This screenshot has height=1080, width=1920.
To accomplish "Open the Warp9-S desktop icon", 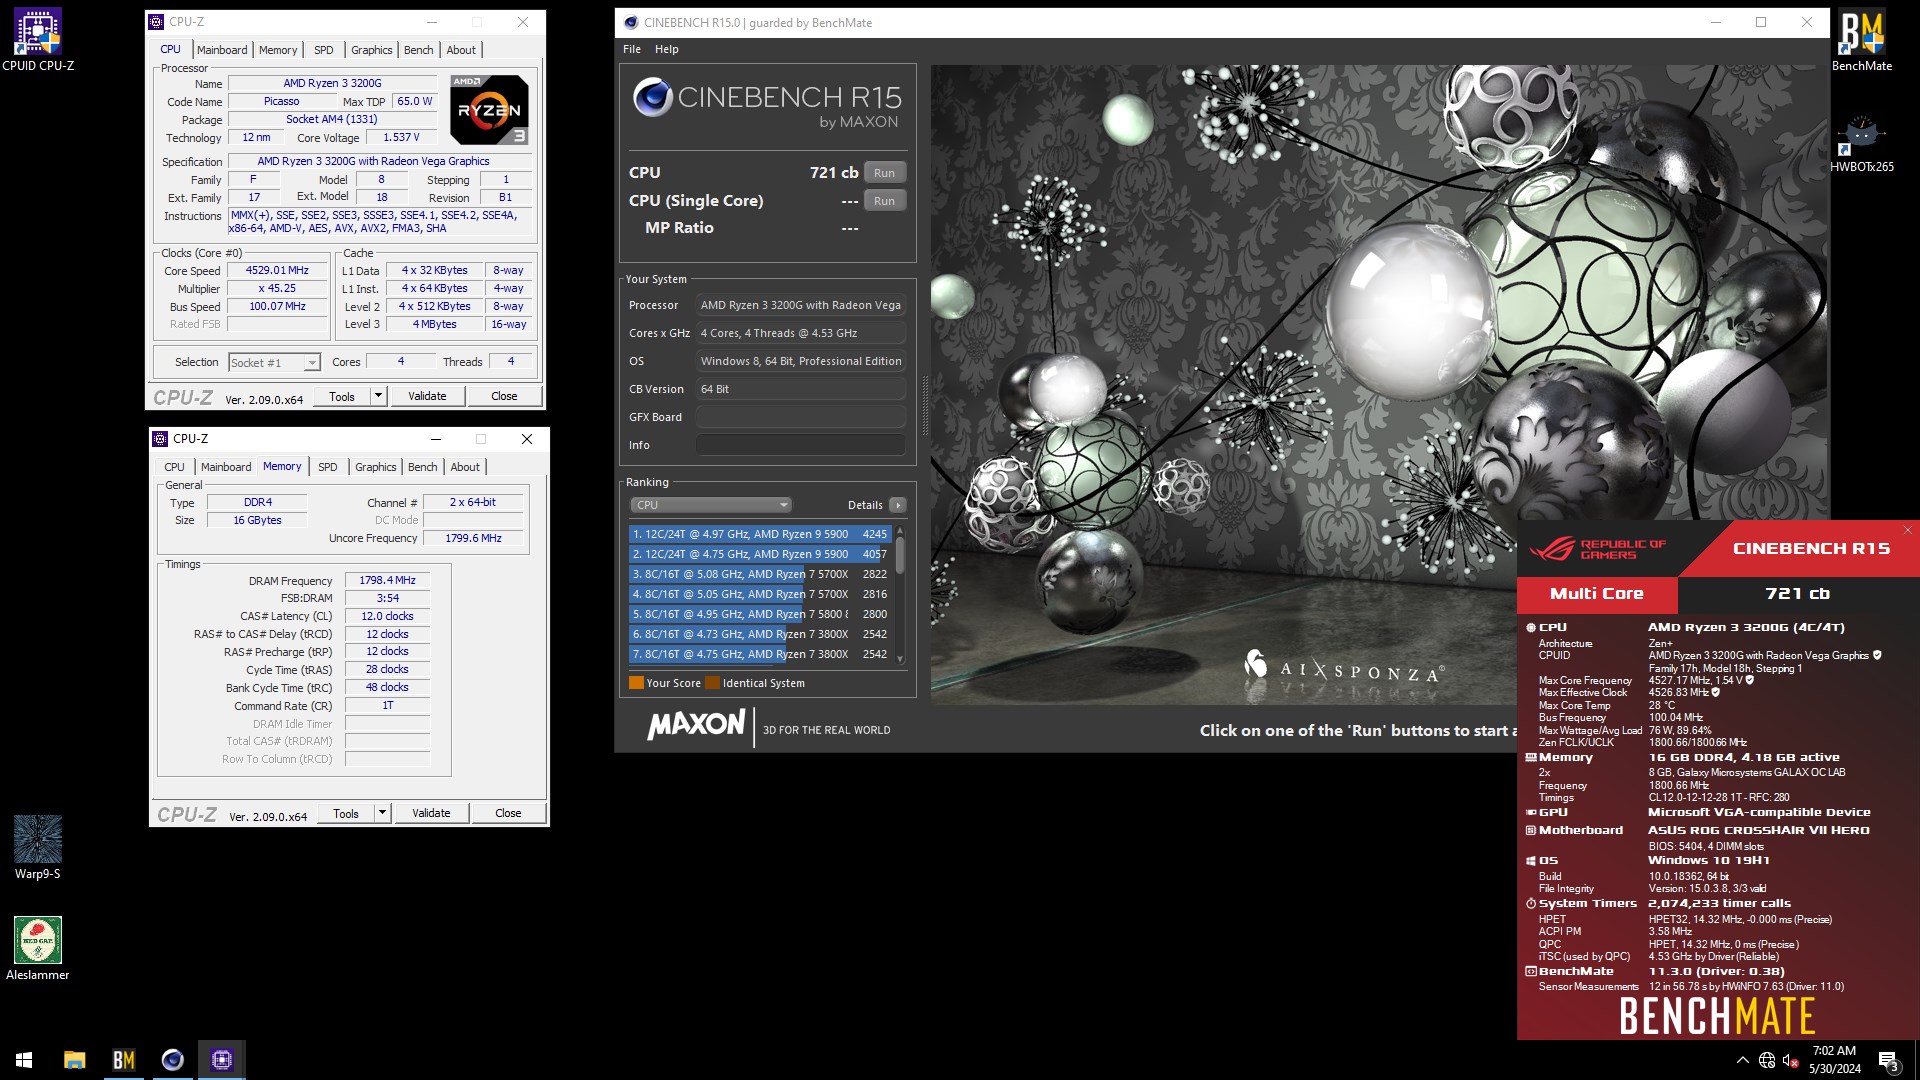I will point(38,847).
